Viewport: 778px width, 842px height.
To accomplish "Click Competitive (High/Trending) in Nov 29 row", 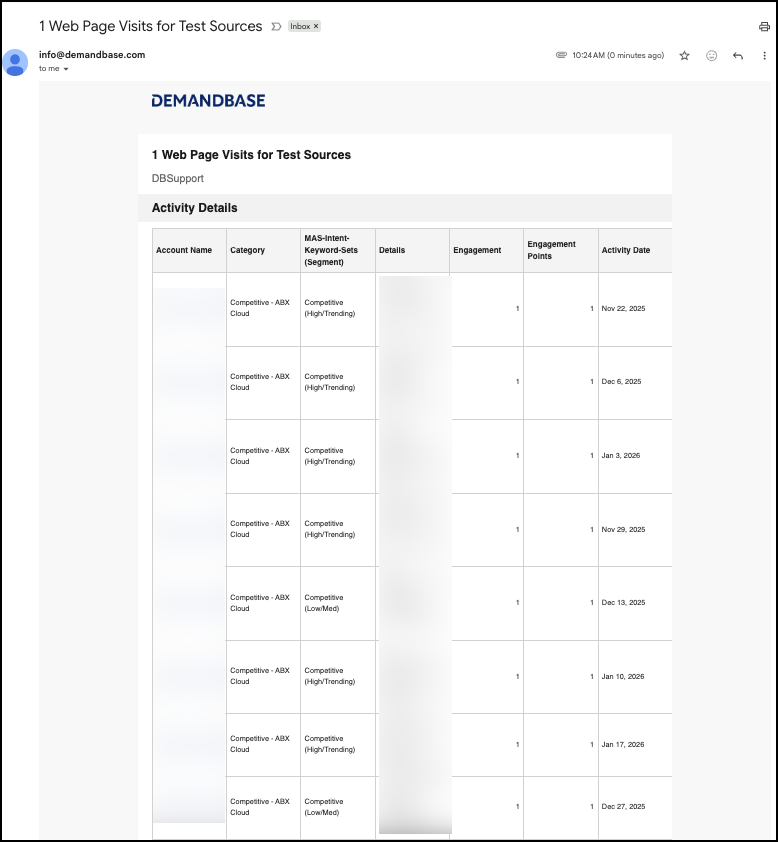I will pos(330,529).
